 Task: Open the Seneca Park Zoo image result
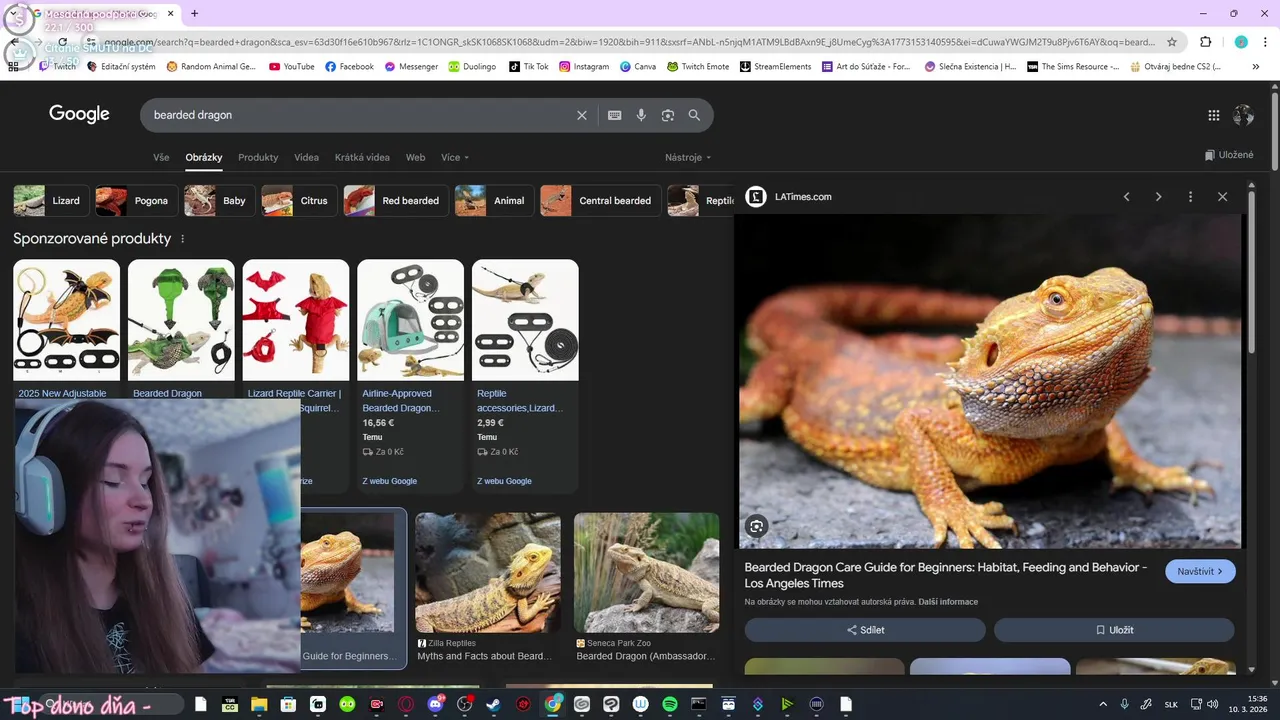646,588
